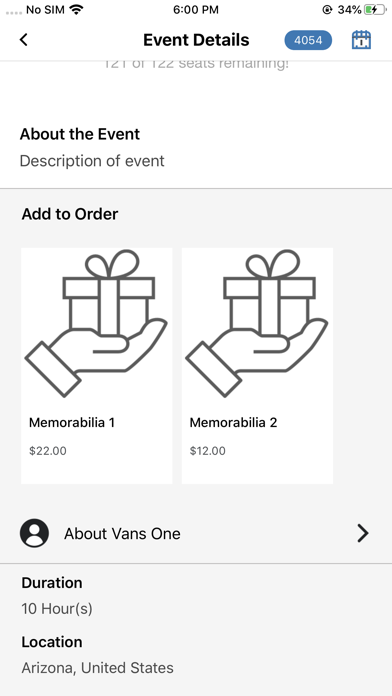Tap the rotation lock status icon
392x696 pixels.
[x=327, y=10]
